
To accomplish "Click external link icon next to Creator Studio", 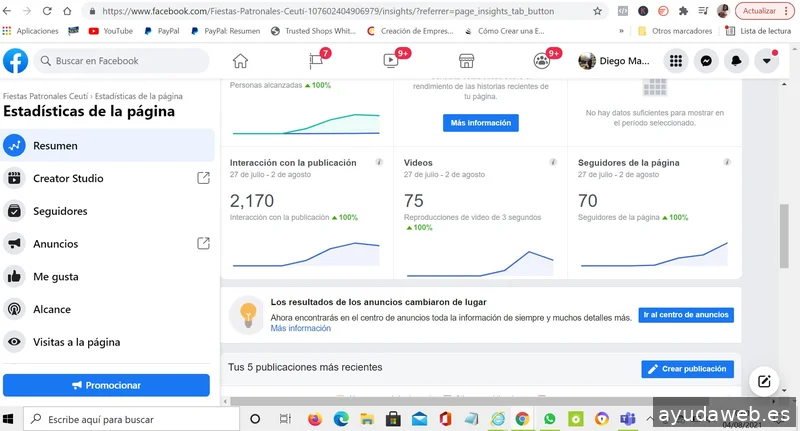I will [203, 178].
